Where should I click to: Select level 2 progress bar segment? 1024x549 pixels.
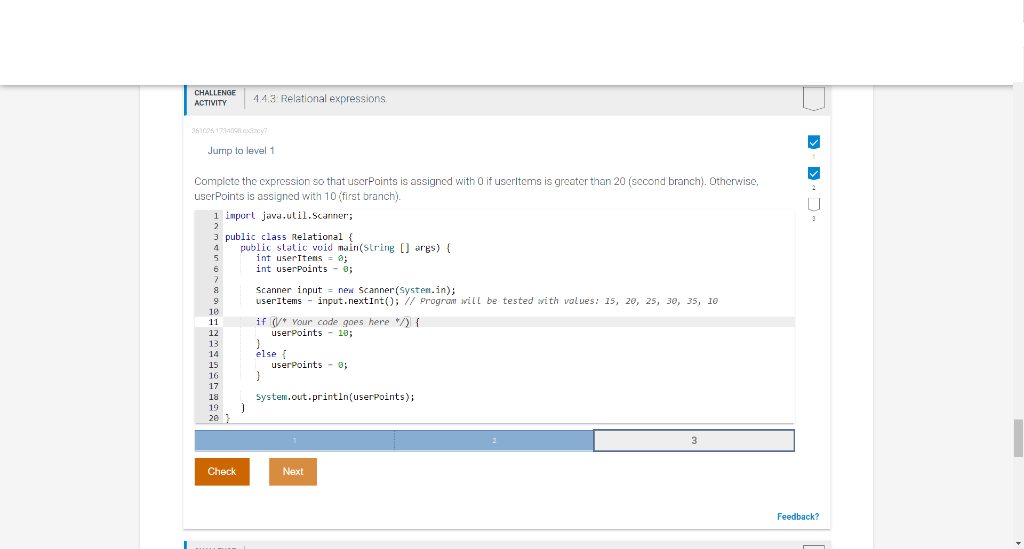tap(494, 441)
